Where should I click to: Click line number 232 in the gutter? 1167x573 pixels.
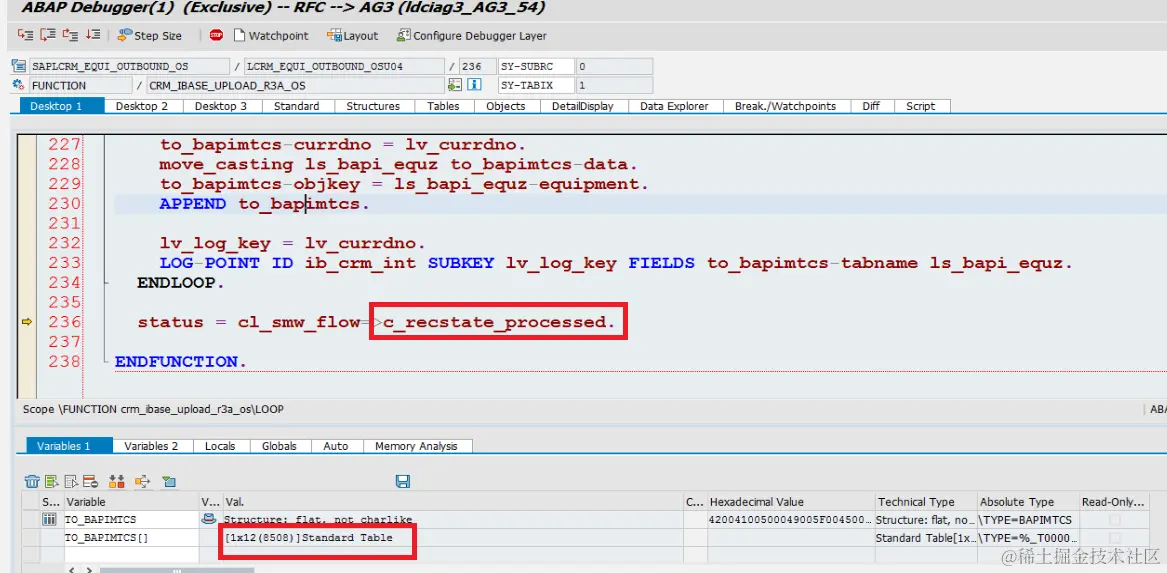point(64,243)
